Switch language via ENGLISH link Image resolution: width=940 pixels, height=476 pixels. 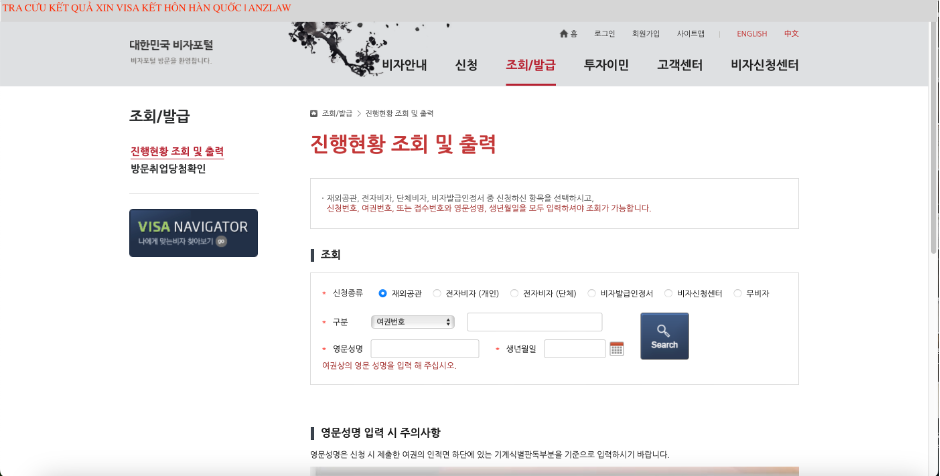751,34
